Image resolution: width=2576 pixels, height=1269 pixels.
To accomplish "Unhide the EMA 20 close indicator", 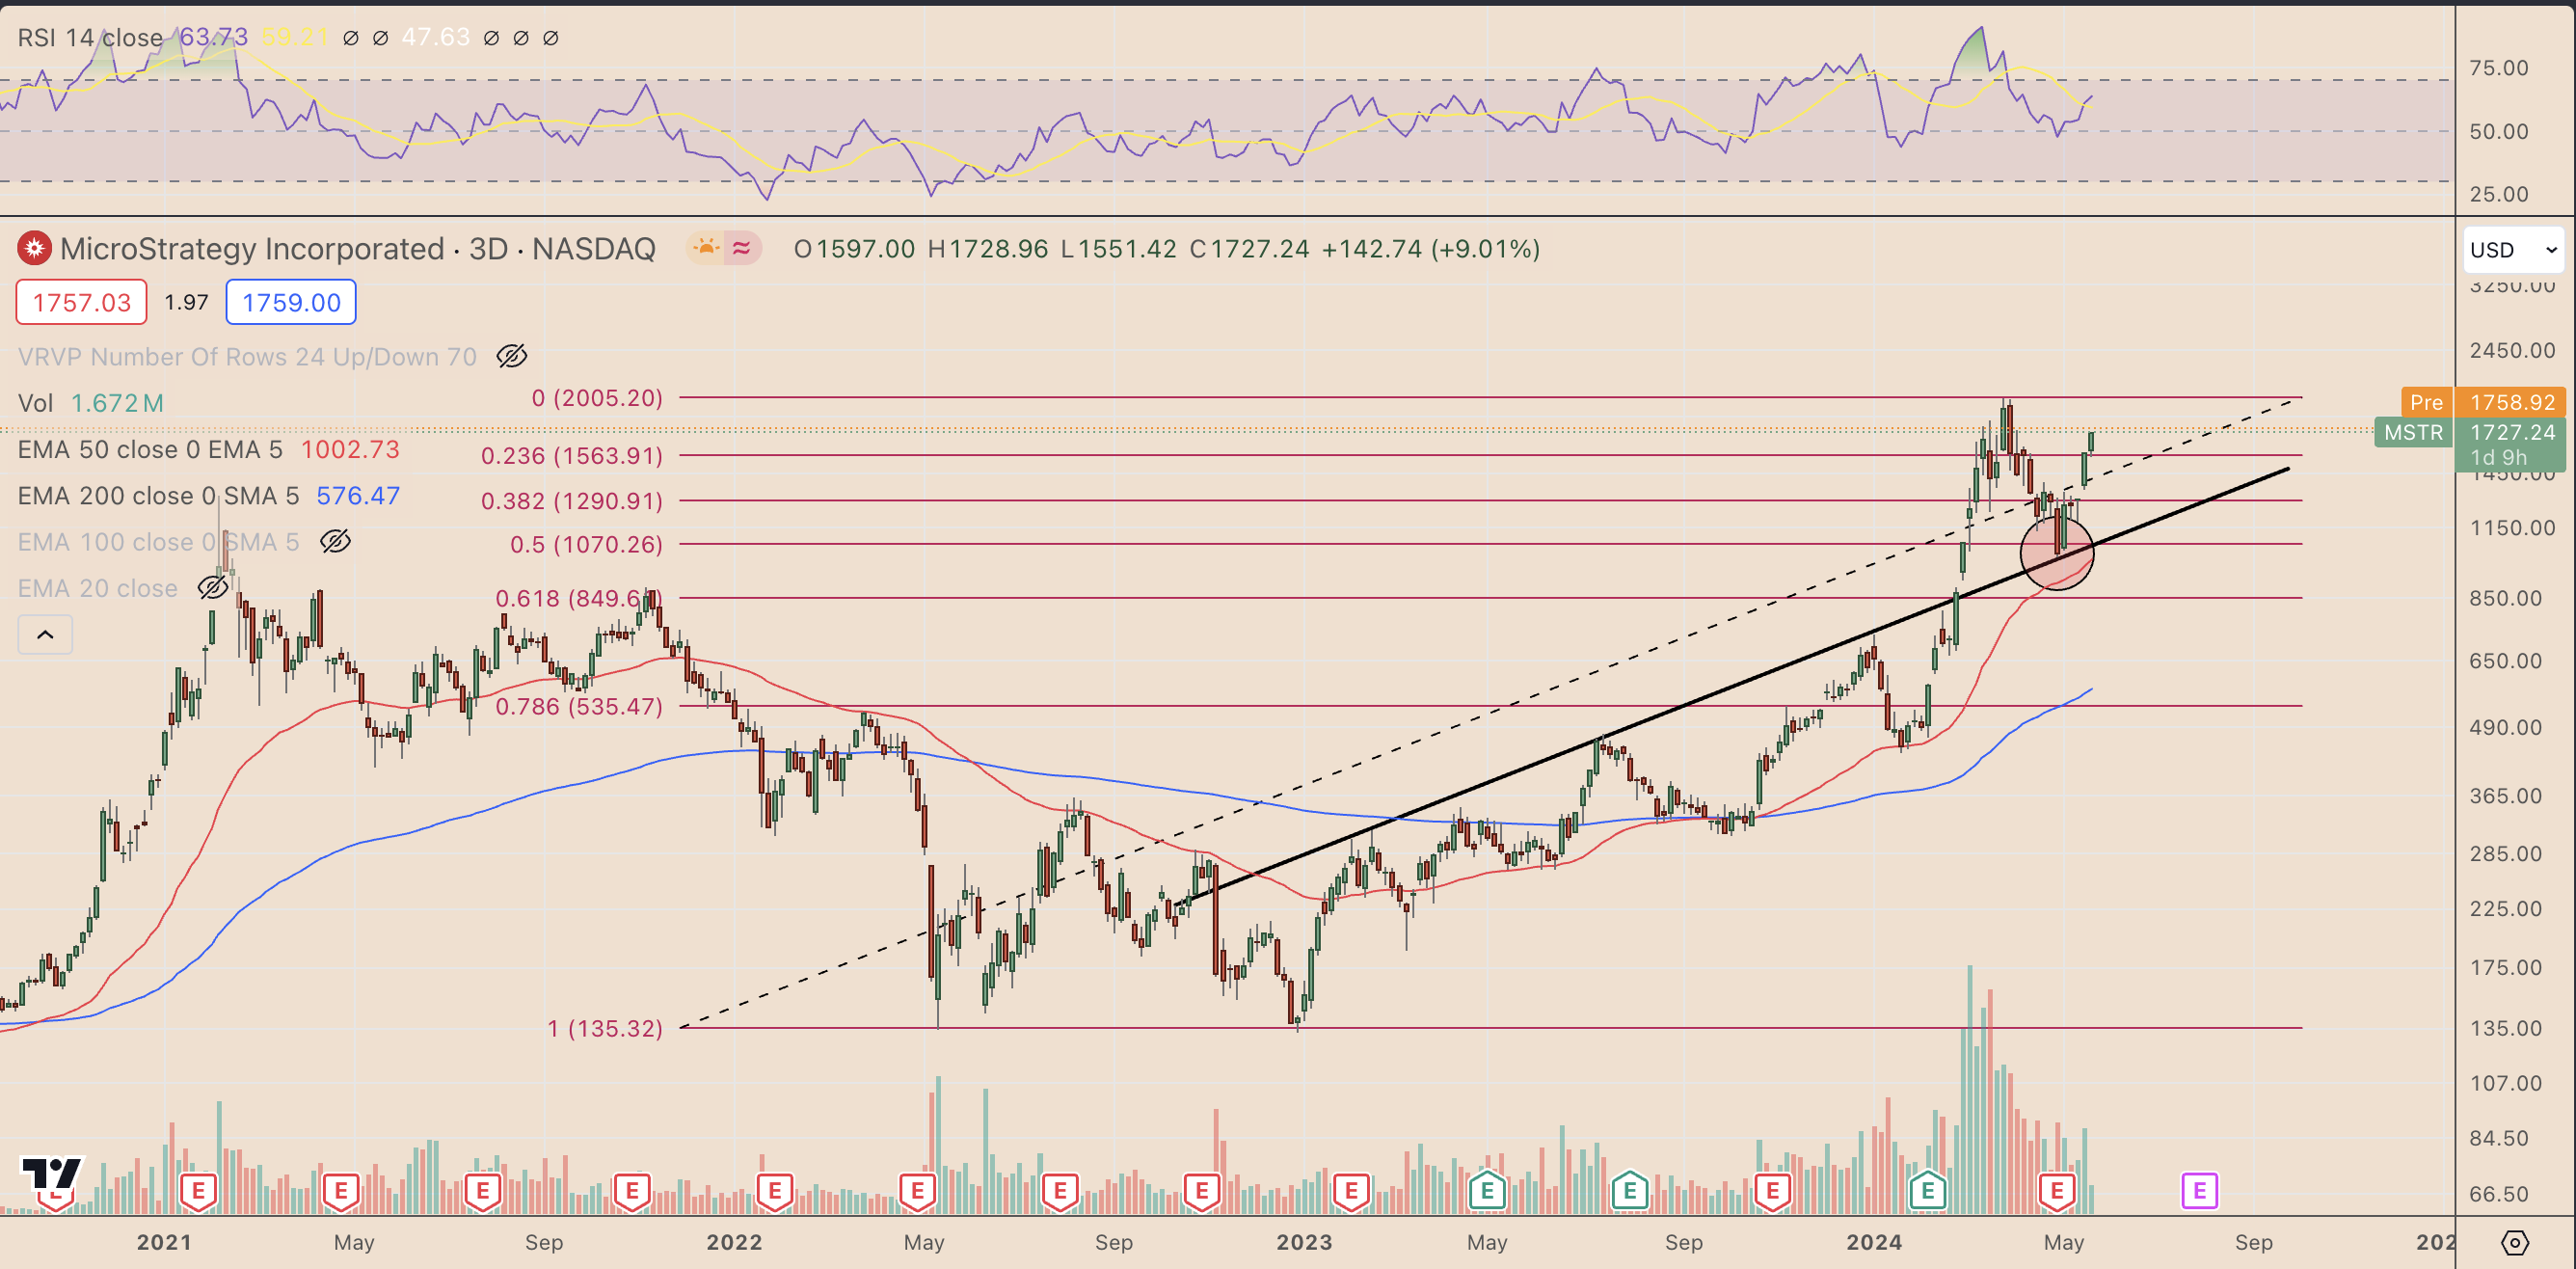I will click(x=213, y=587).
